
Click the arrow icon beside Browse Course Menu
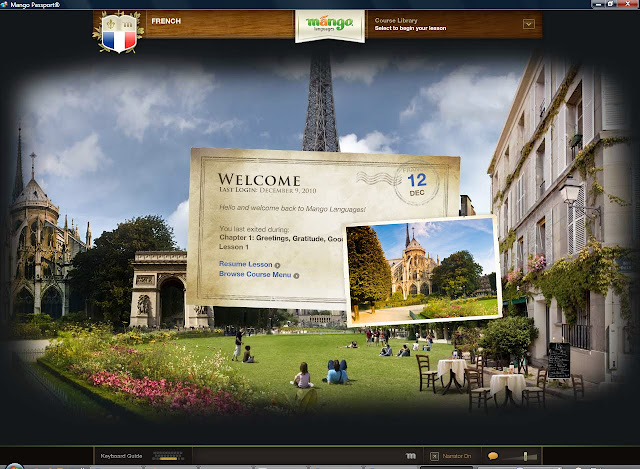click(x=296, y=276)
